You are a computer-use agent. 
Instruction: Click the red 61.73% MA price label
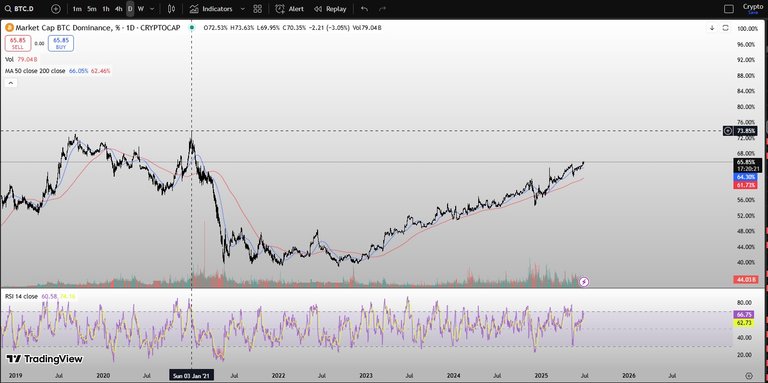[x=745, y=185]
